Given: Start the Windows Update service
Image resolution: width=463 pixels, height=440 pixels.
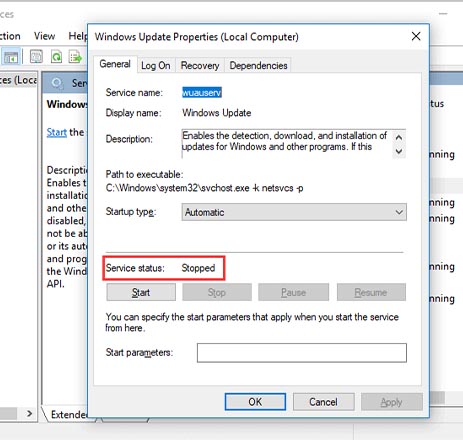Looking at the screenshot, I should [x=141, y=292].
